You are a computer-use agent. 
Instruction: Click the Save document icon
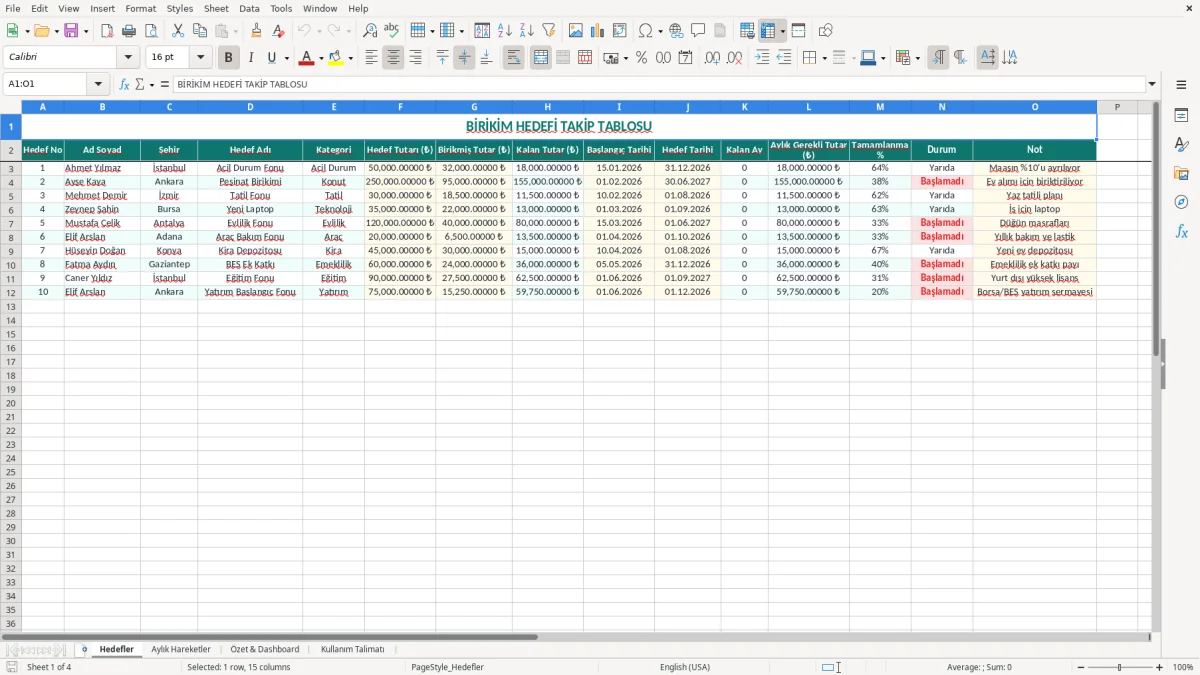click(71, 31)
